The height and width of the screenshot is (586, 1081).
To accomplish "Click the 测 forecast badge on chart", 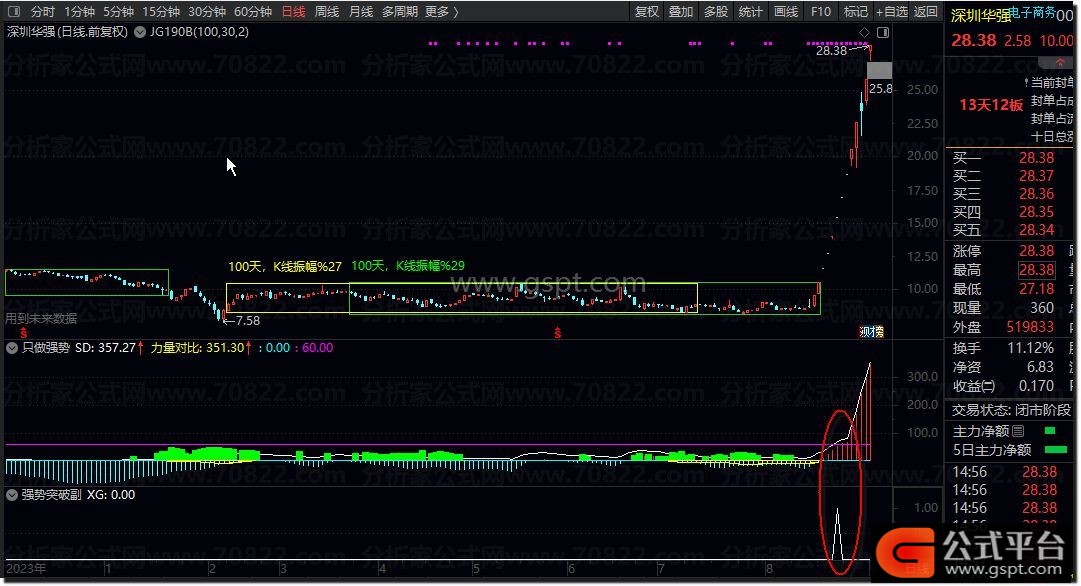I will point(865,332).
